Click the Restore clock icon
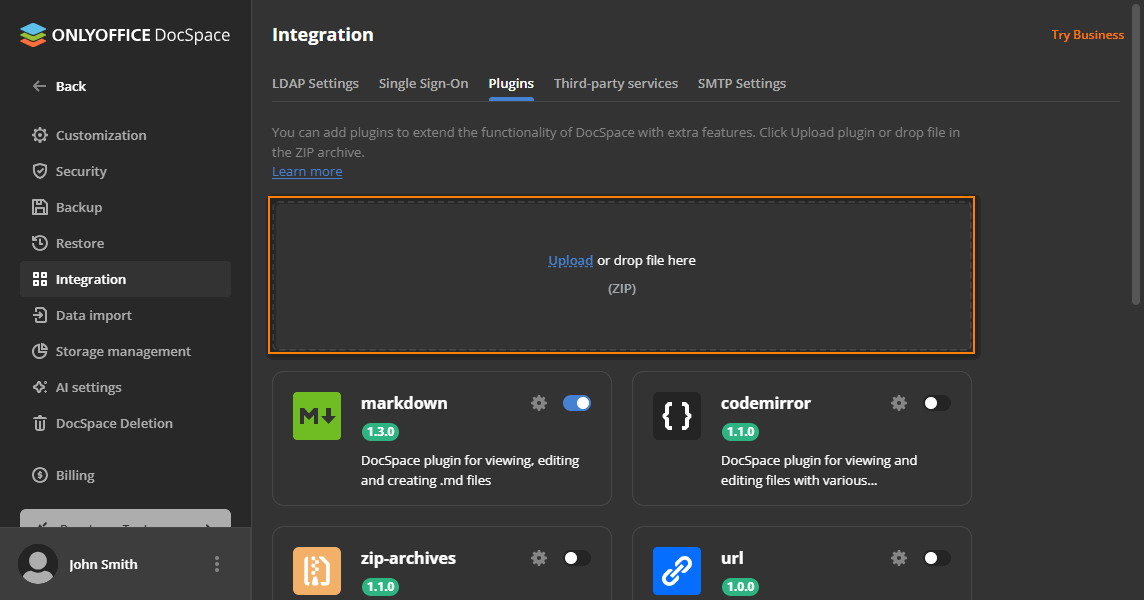1144x600 pixels. point(39,243)
